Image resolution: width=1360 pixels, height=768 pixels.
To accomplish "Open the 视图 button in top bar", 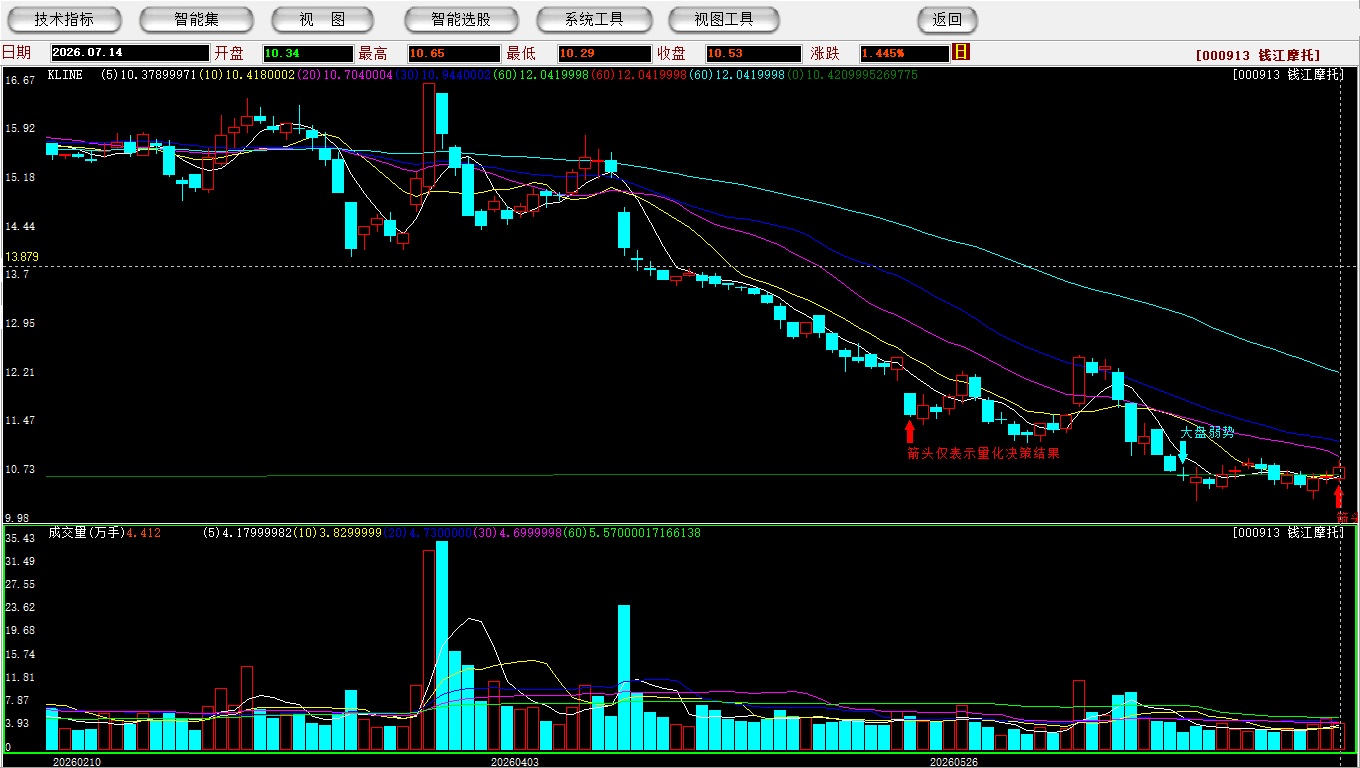I will [x=322, y=19].
